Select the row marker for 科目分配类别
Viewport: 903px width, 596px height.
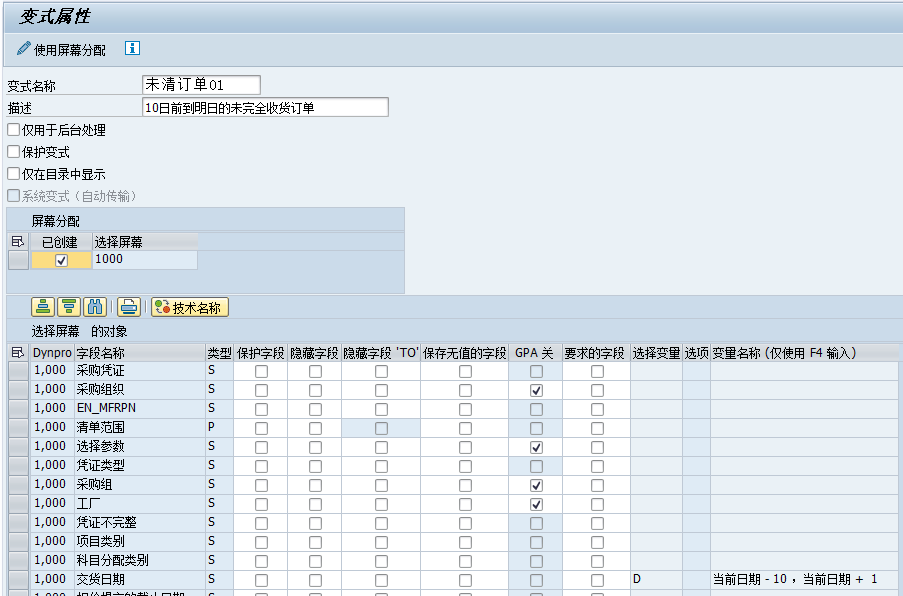[18, 561]
